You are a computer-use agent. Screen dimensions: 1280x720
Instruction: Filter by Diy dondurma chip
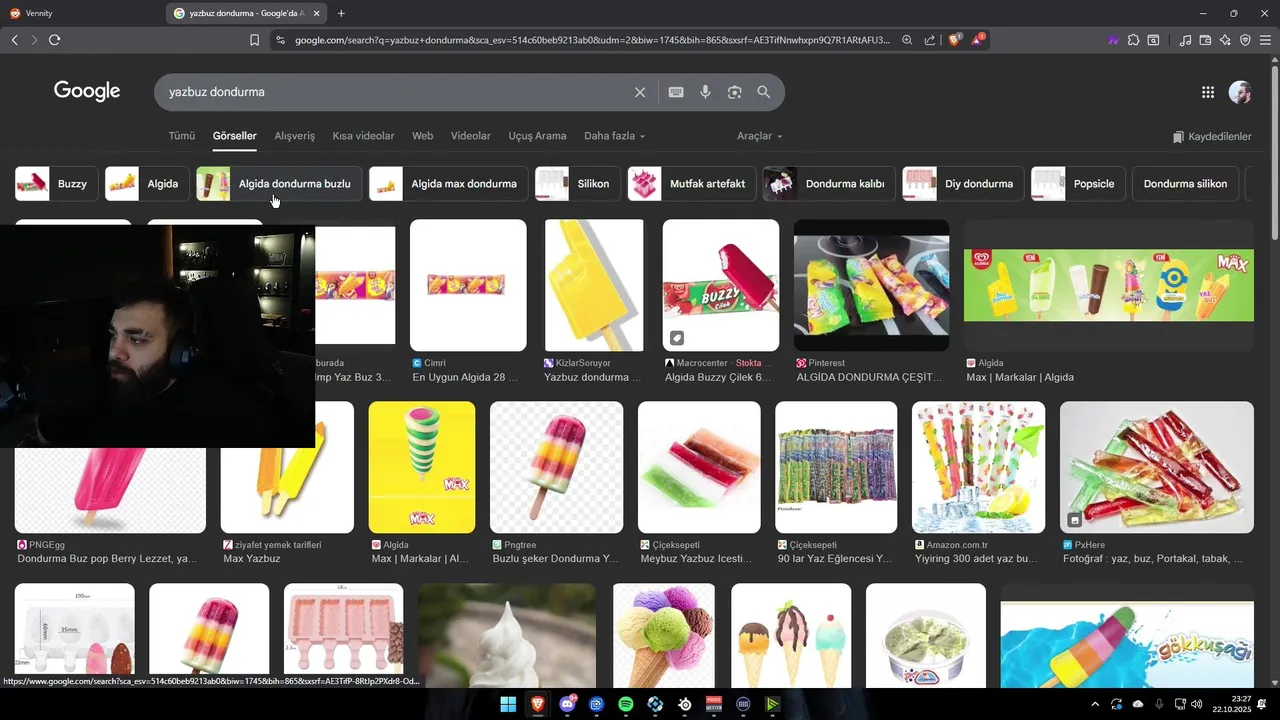tap(963, 184)
